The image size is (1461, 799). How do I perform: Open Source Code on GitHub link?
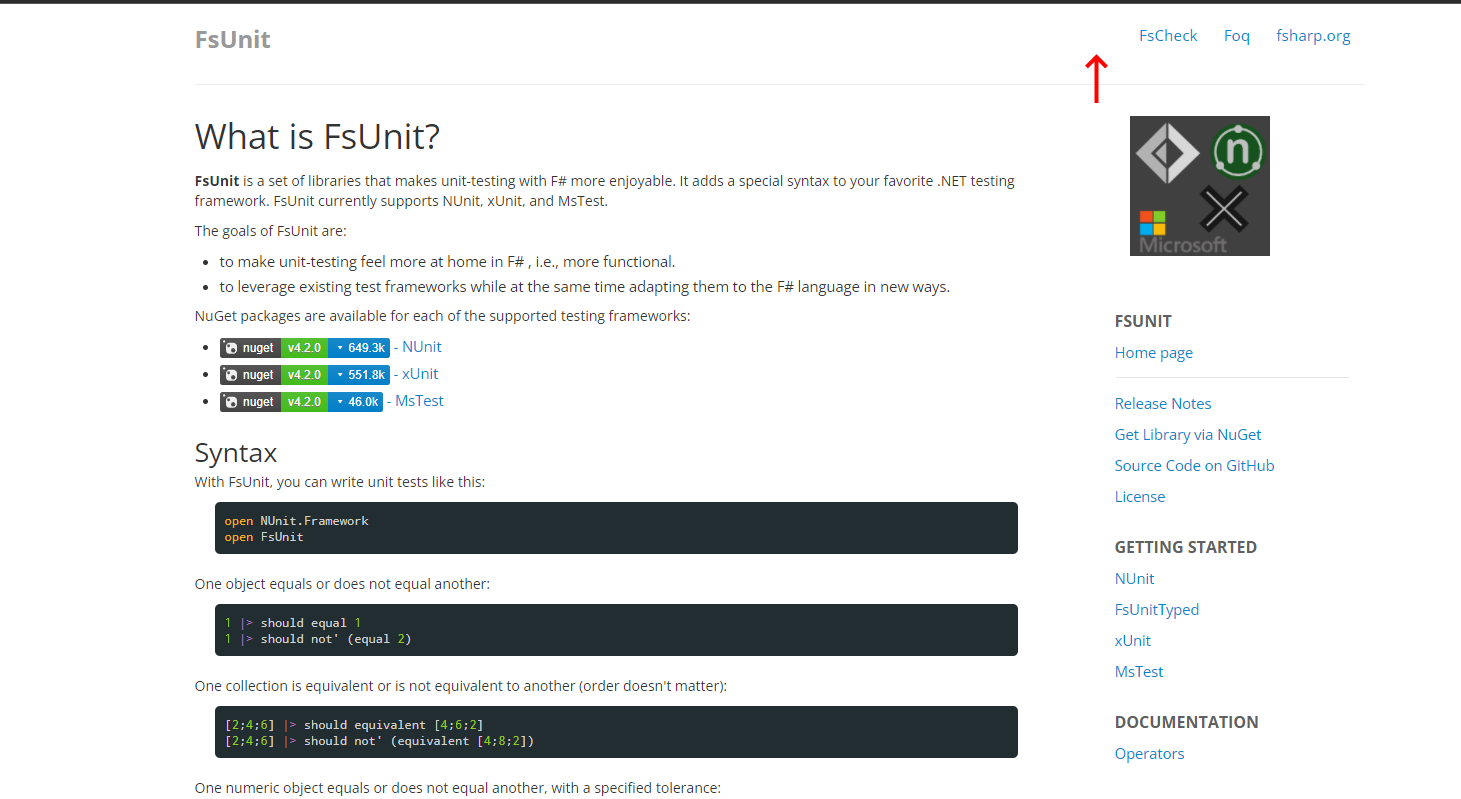click(1194, 465)
